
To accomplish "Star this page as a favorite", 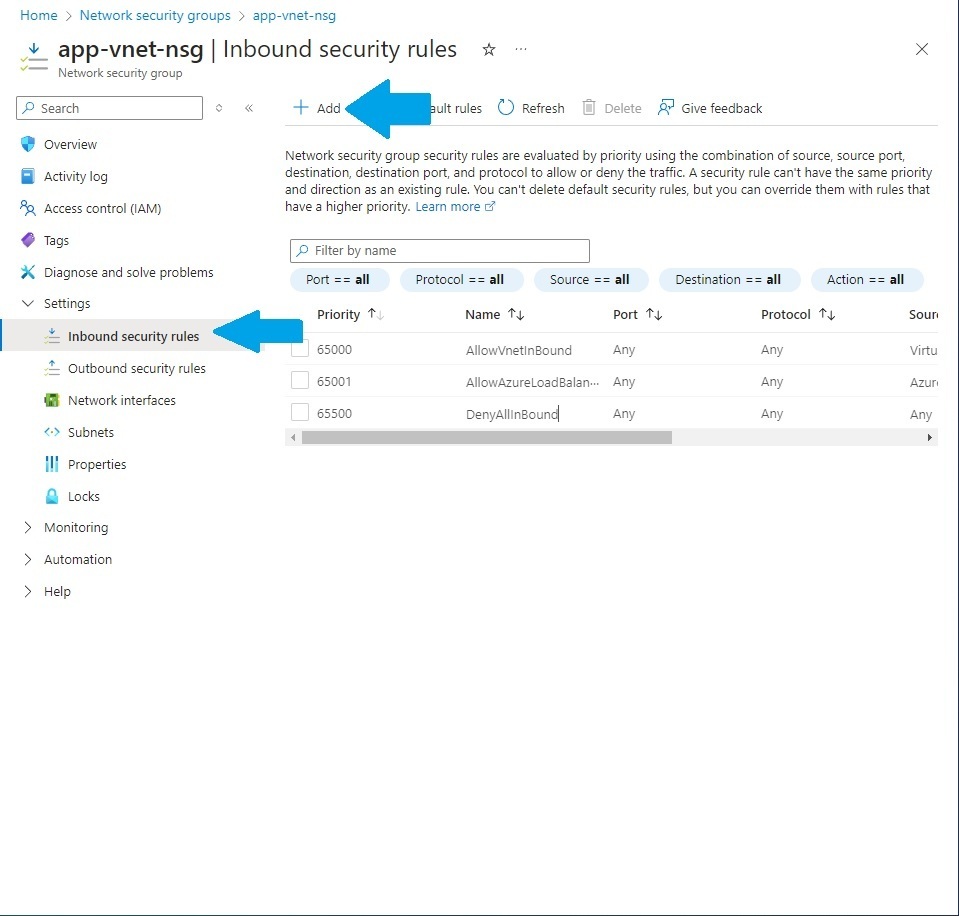I will pyautogui.click(x=488, y=49).
